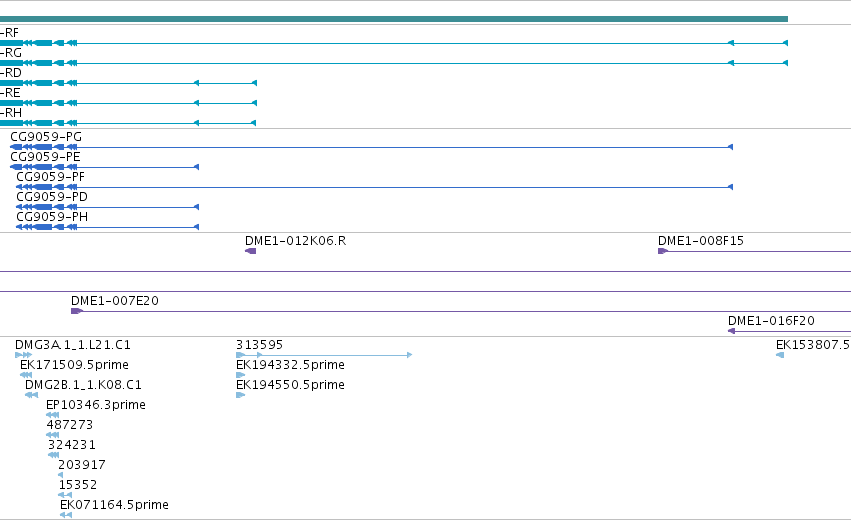851x520 pixels.
Task: Click the CG9059-PG protein feature label
Action: coord(46,137)
